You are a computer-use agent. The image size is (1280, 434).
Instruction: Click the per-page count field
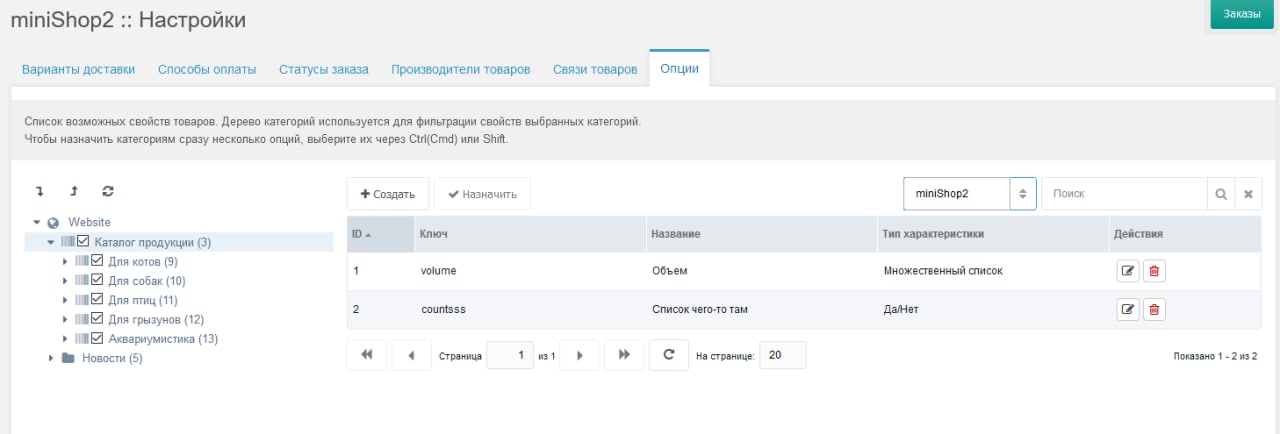point(783,355)
